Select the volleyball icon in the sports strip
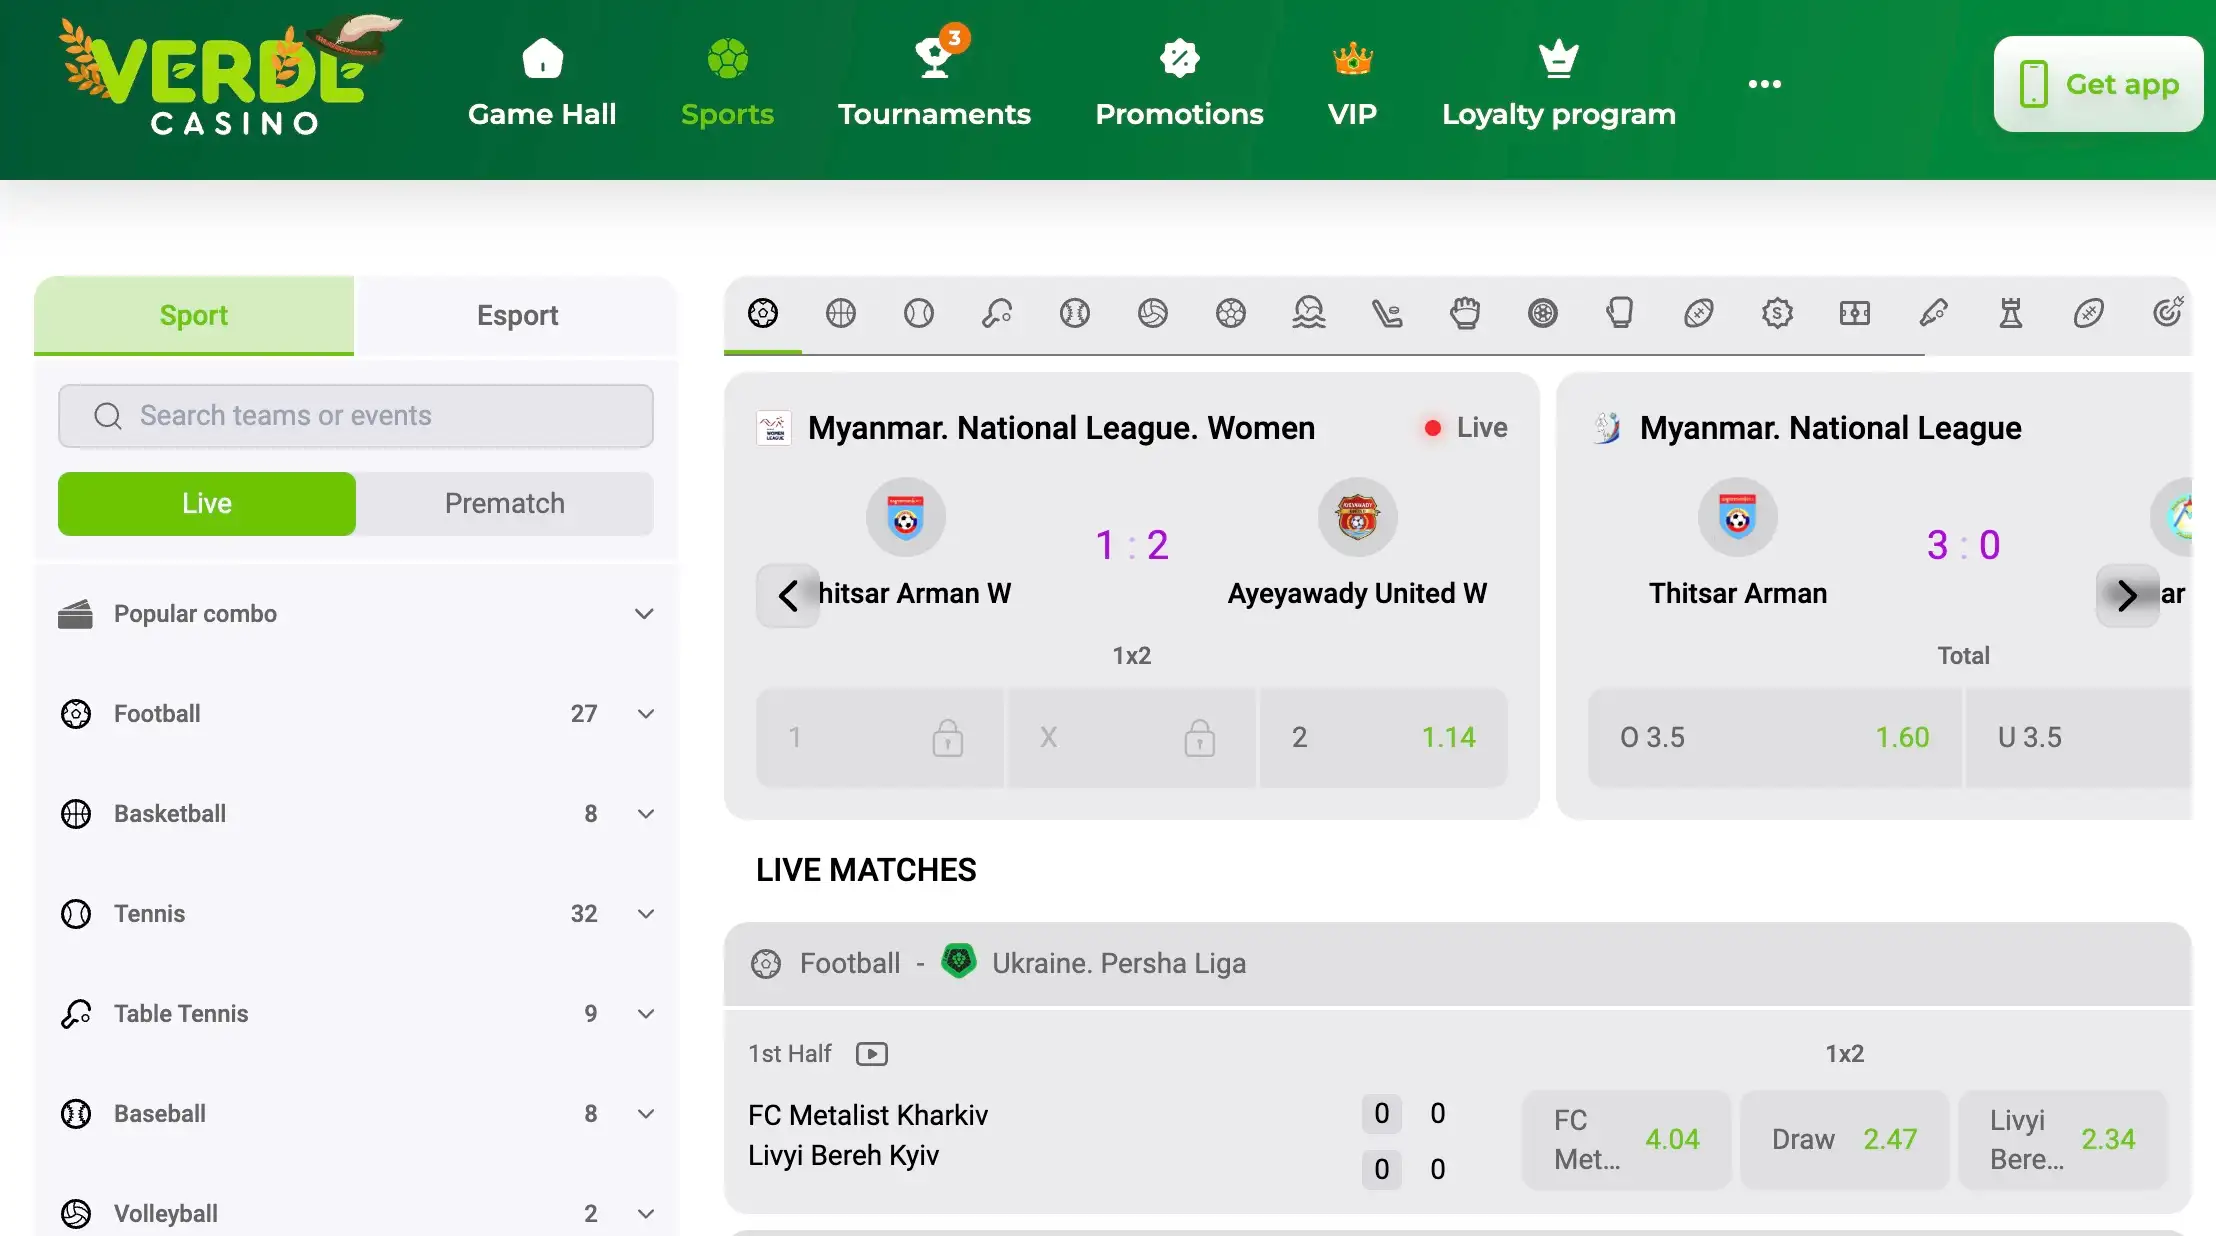Viewport: 2216px width, 1236px height. [1153, 313]
